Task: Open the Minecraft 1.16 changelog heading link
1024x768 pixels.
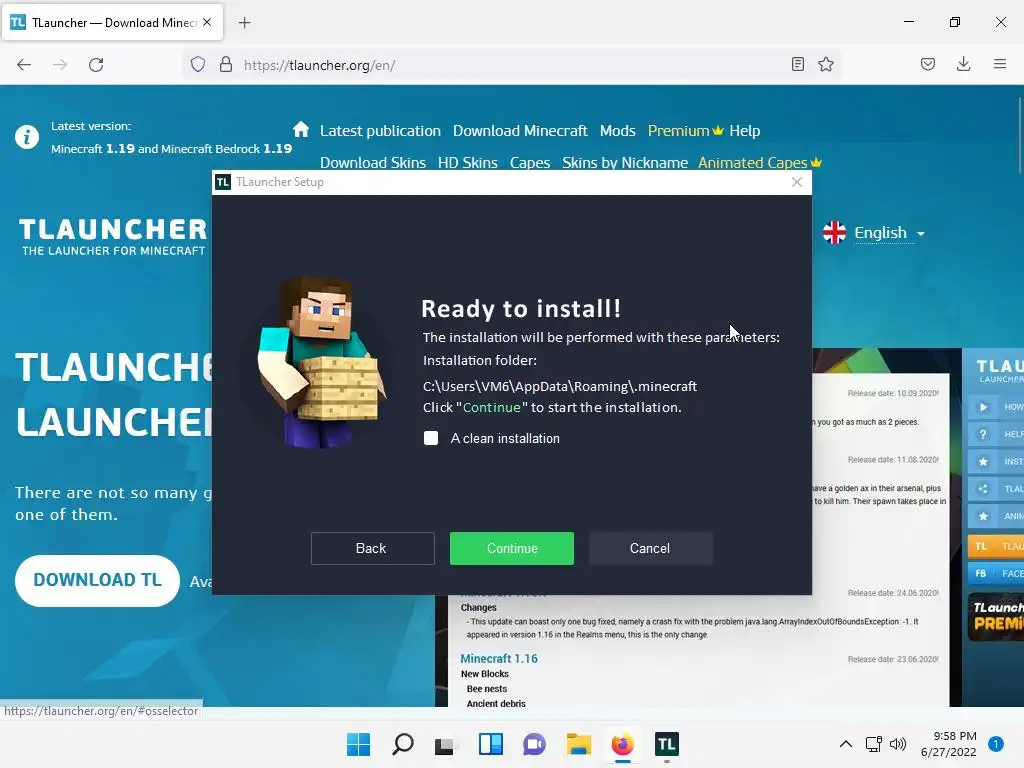Action: pyautogui.click(x=499, y=658)
